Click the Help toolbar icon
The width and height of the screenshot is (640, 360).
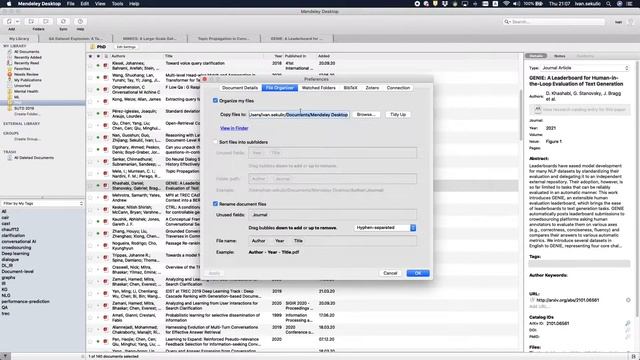[80, 21]
